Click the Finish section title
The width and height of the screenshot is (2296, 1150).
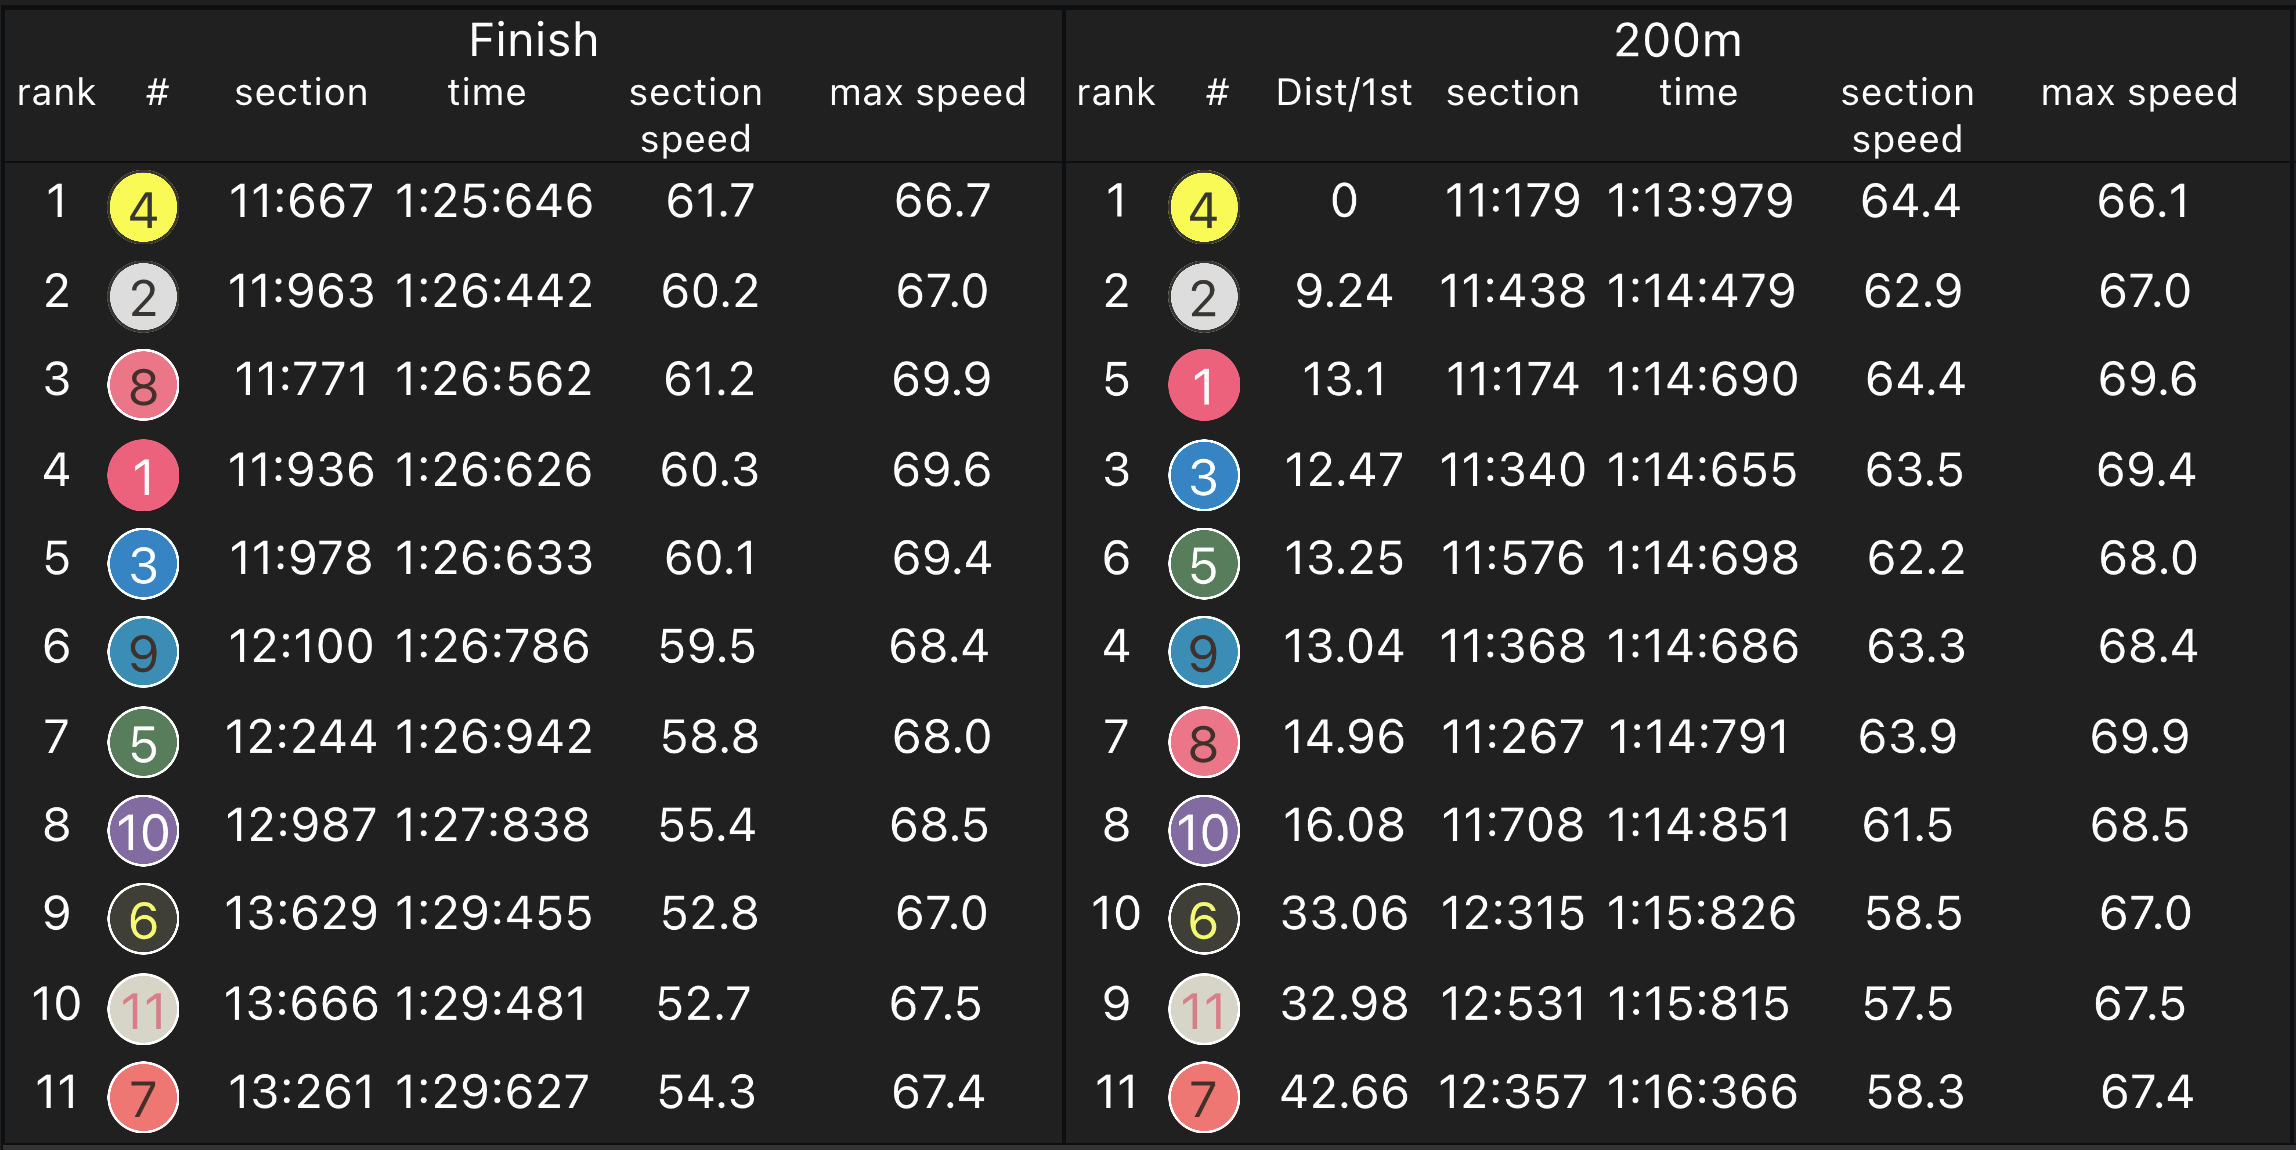[533, 41]
